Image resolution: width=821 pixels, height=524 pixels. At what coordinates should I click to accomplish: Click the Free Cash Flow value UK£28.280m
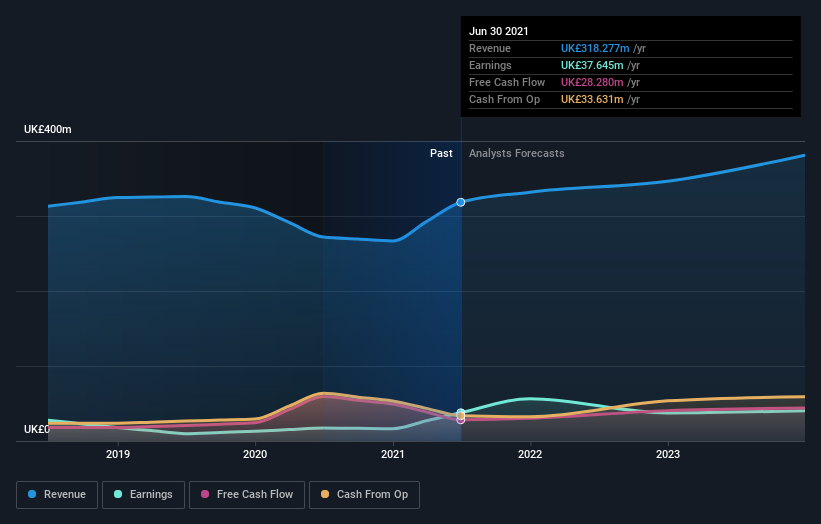pyautogui.click(x=592, y=82)
